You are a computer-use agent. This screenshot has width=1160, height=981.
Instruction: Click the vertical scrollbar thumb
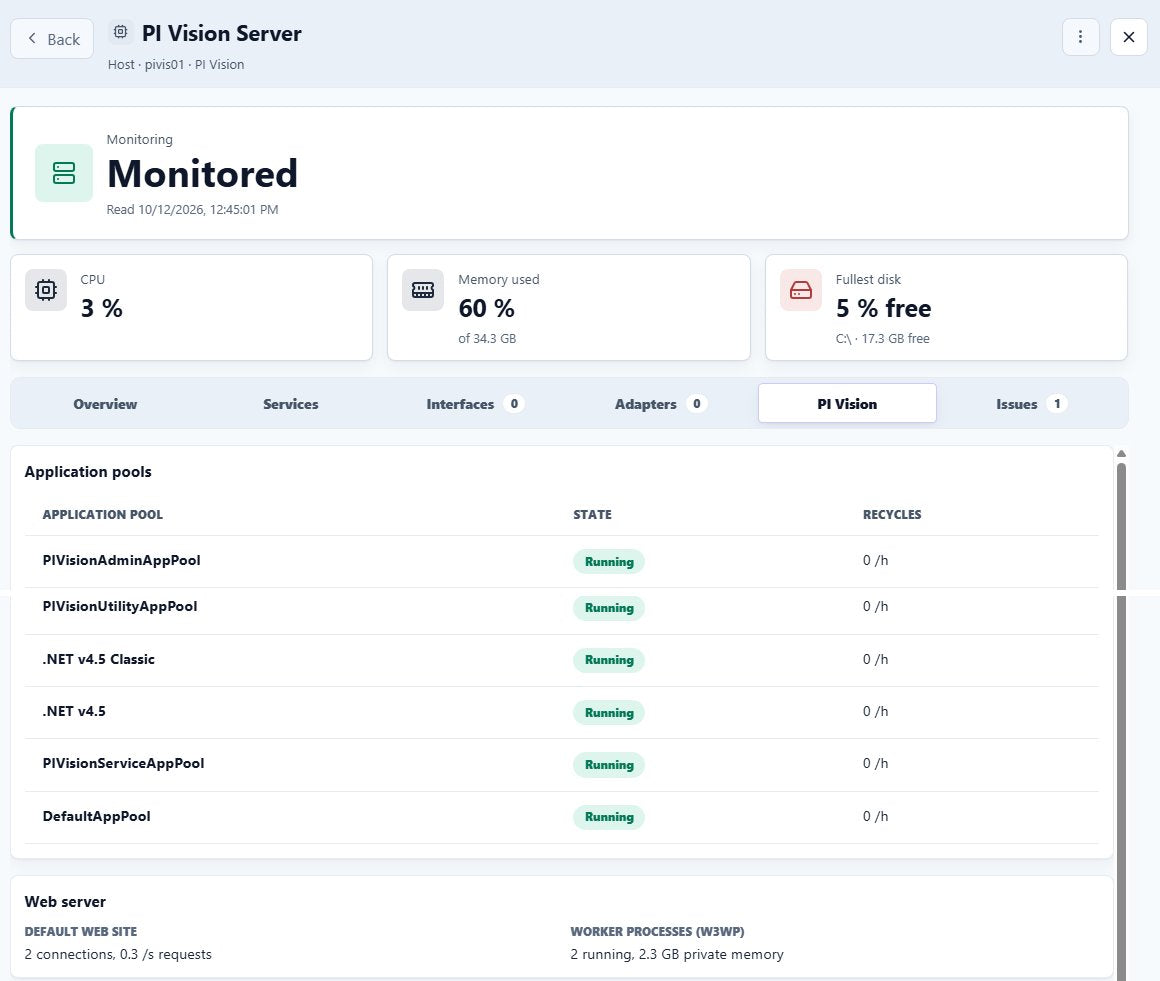point(1122,721)
